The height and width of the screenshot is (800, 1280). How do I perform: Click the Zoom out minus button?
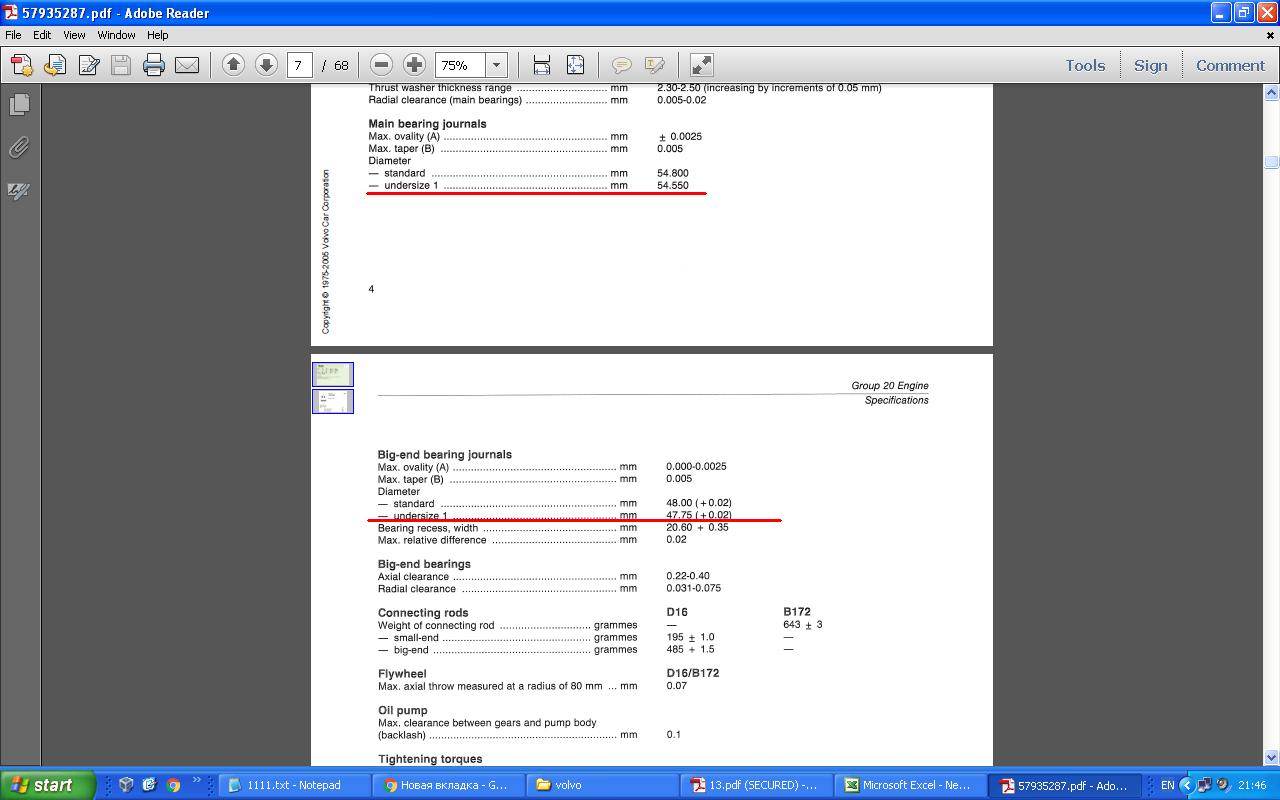(x=381, y=65)
